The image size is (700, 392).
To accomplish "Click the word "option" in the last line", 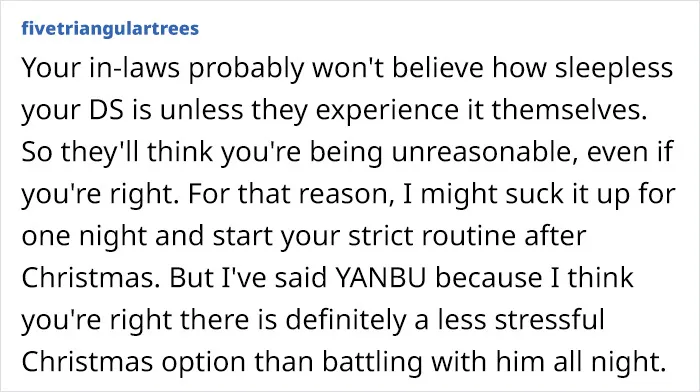I will (x=204, y=363).
